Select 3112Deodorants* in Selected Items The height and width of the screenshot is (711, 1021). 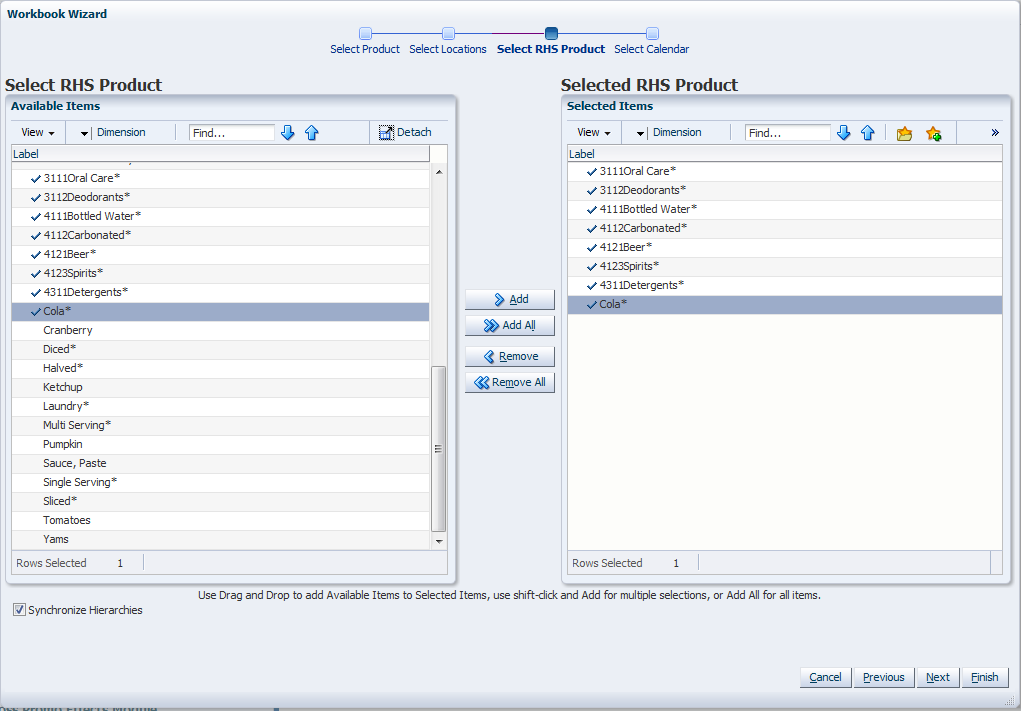click(x=785, y=190)
